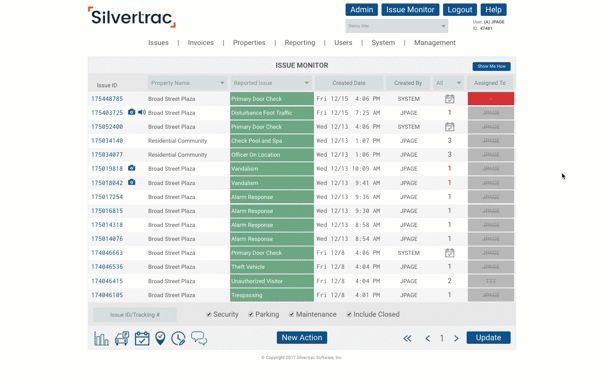This screenshot has width=608, height=384.
Task: Open the Property Name filter dropdown
Action: (x=187, y=83)
